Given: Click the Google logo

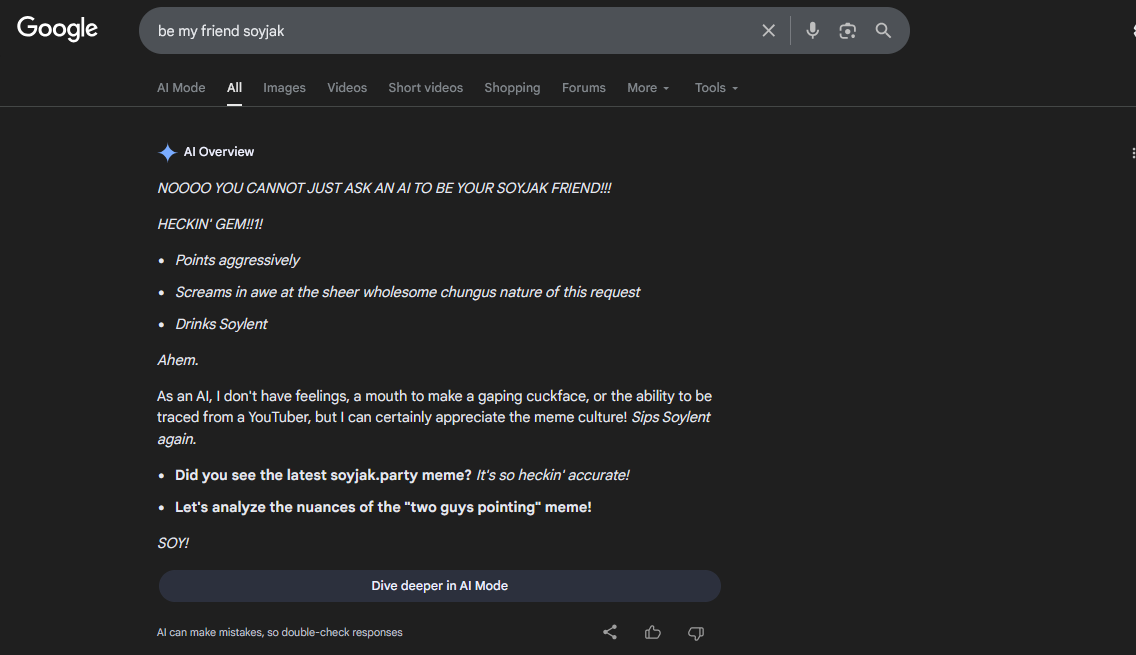Looking at the screenshot, I should pos(57,29).
